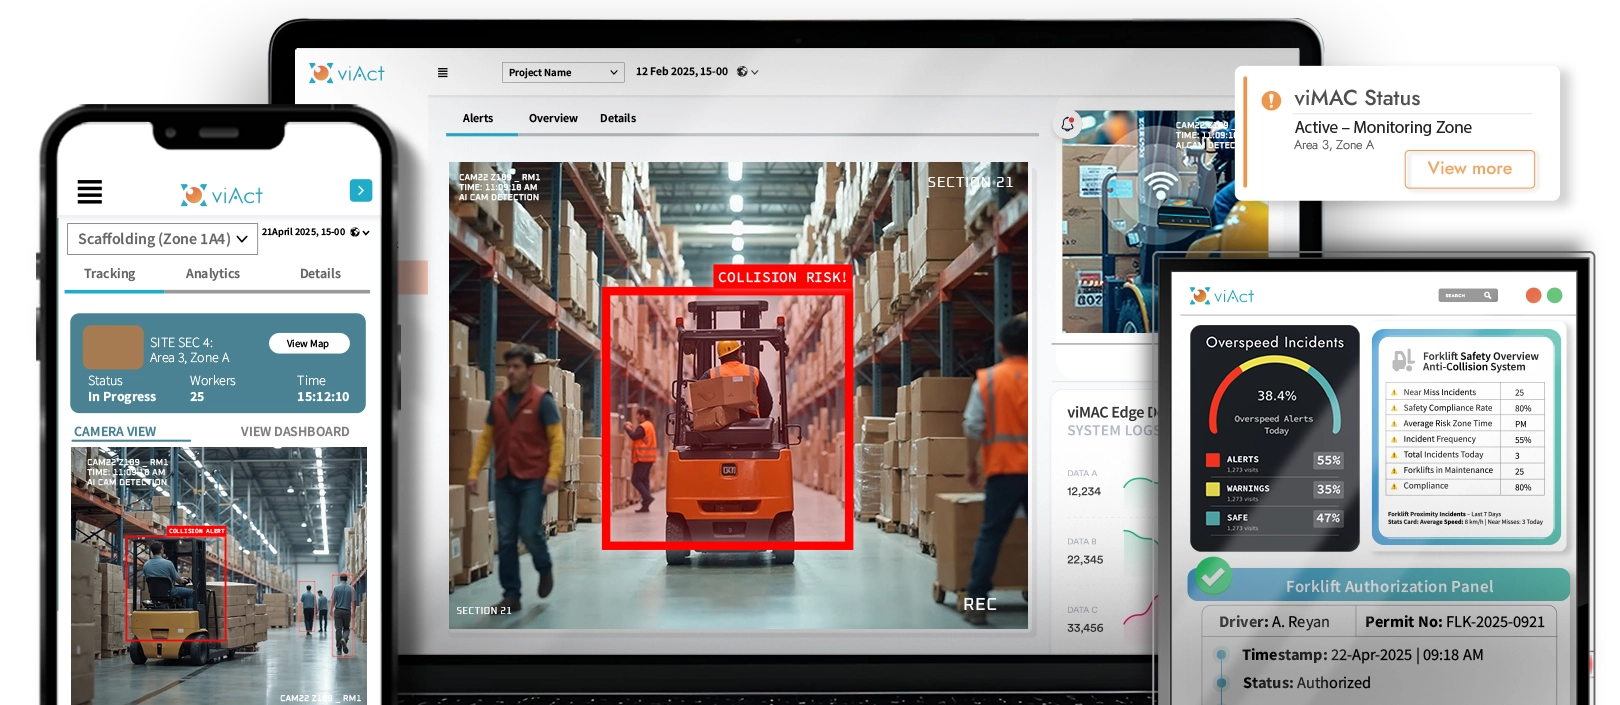The image size is (1620, 705).
Task: Click the magnifier icon in tablet search
Action: click(1488, 295)
